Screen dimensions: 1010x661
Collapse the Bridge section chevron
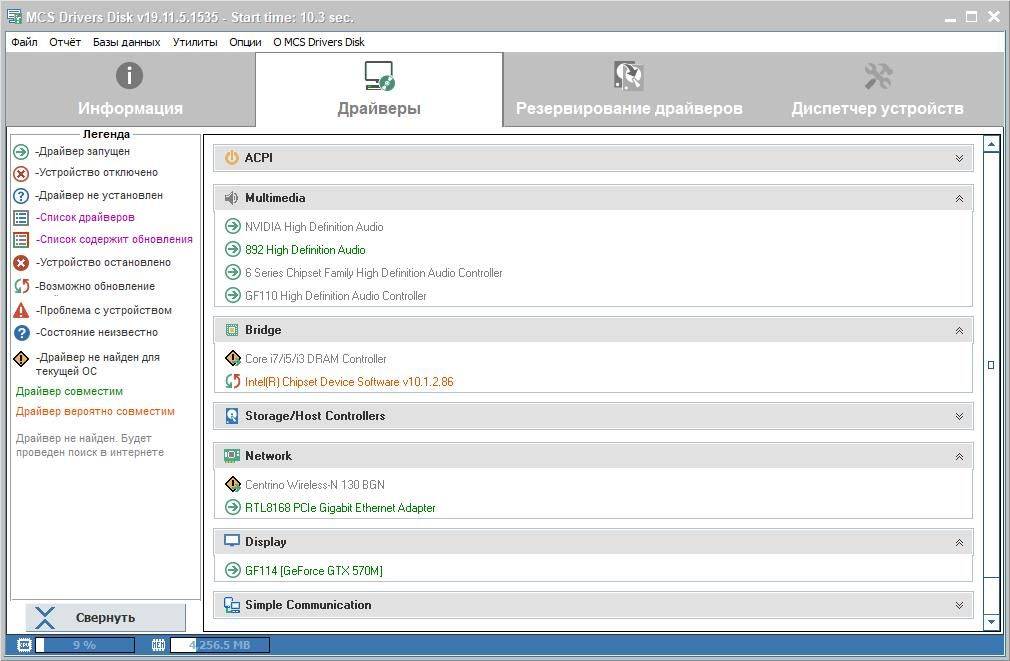click(959, 330)
